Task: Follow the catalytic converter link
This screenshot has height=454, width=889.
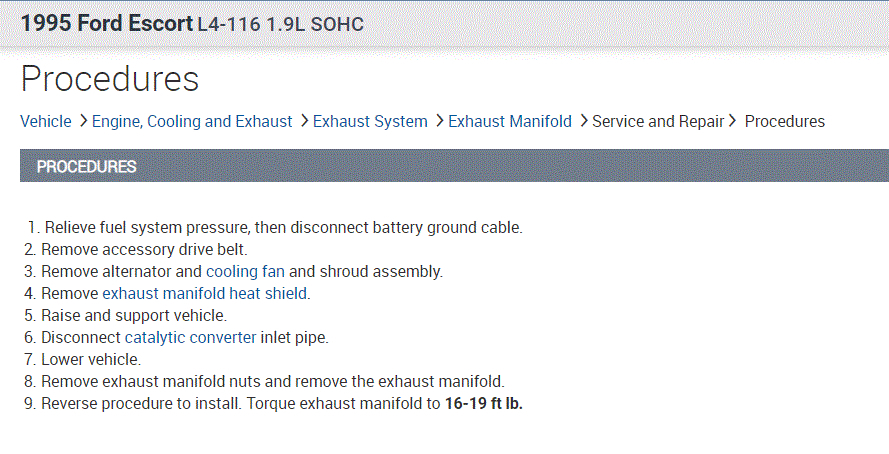Action: (x=190, y=337)
